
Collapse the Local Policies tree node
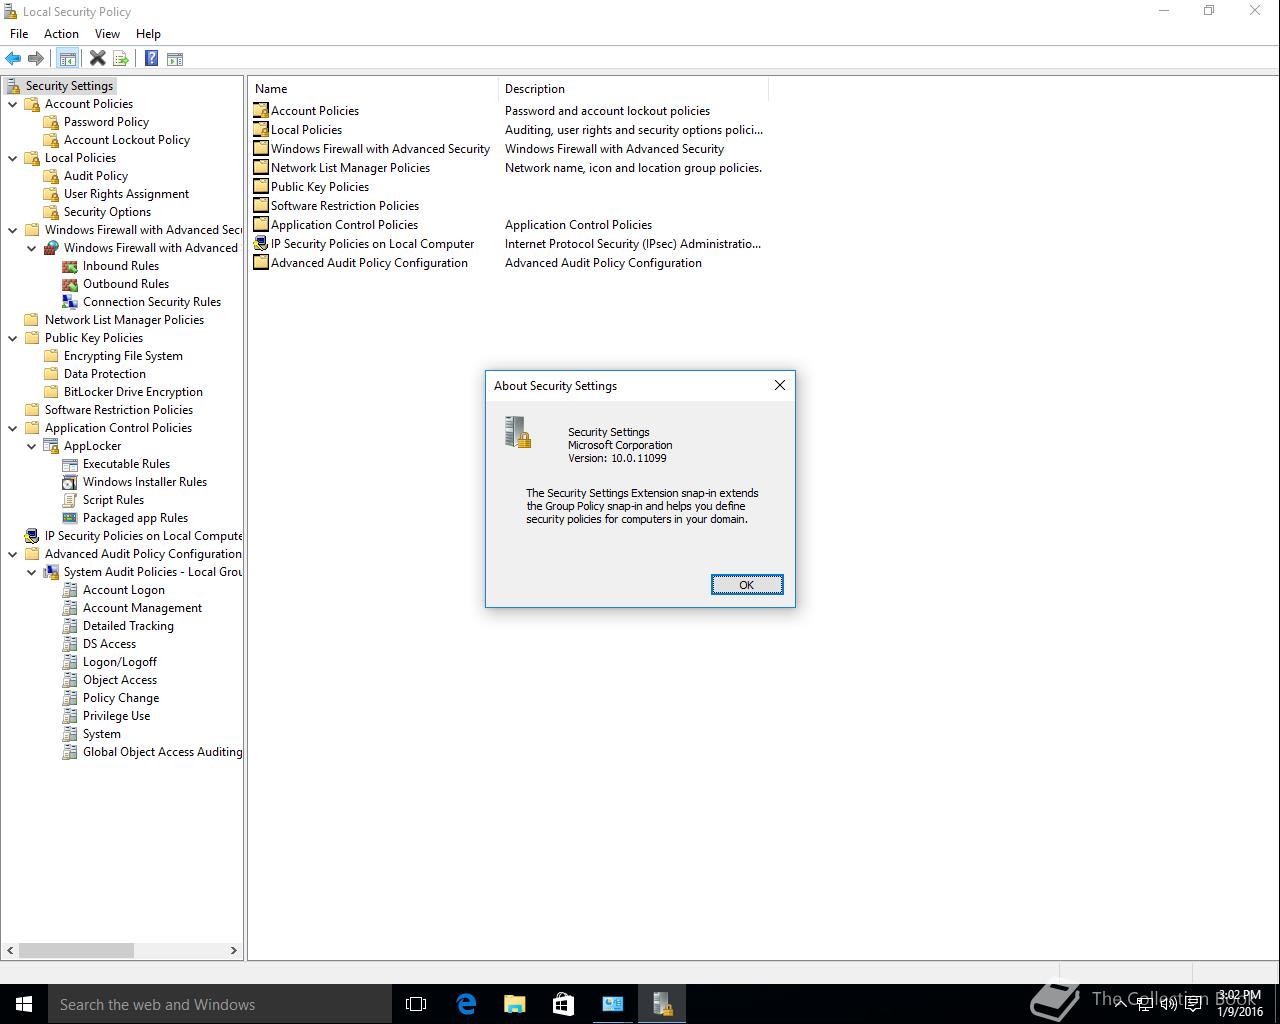coord(13,158)
